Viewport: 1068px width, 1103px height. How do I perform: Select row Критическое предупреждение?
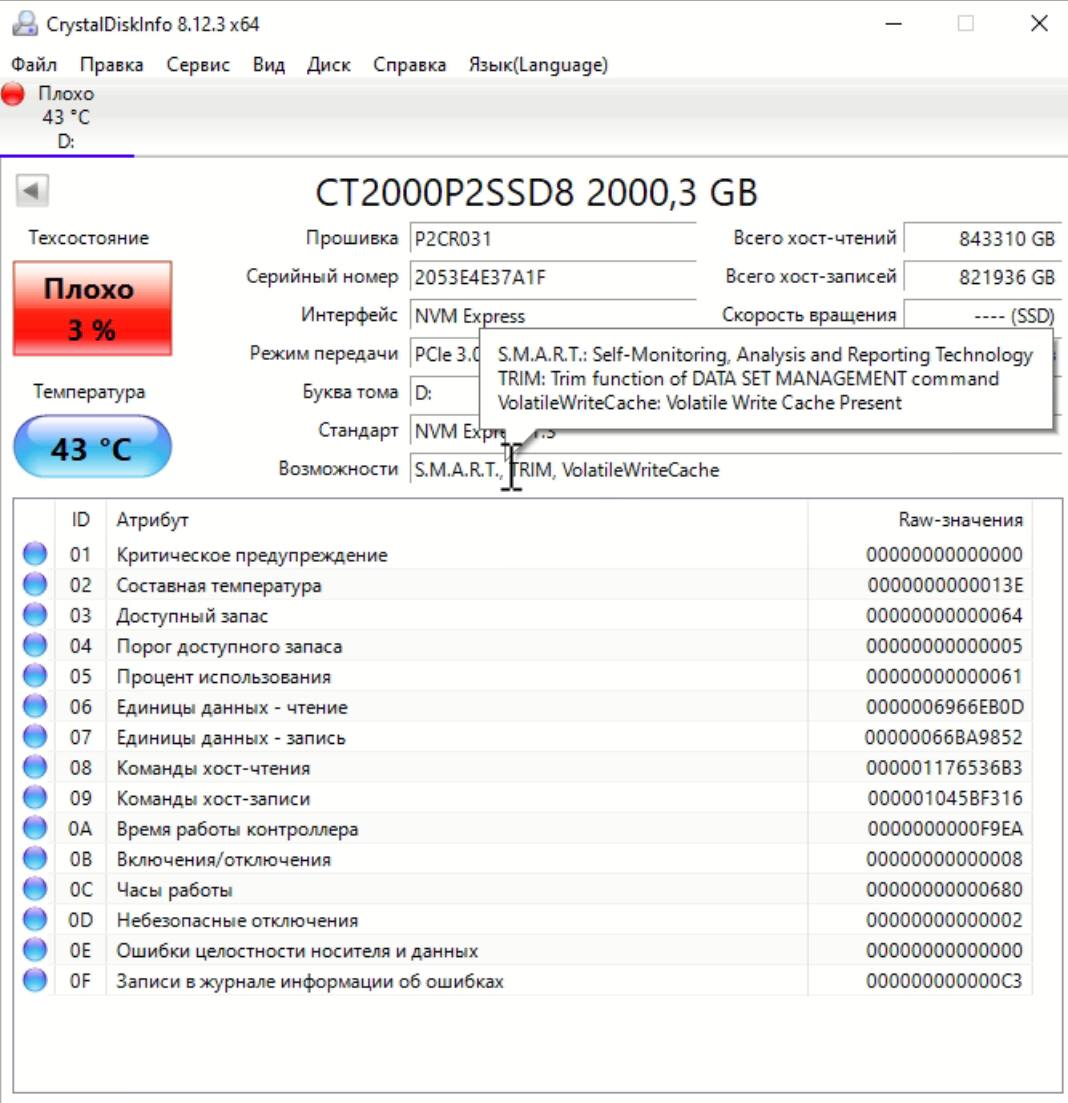[523, 554]
